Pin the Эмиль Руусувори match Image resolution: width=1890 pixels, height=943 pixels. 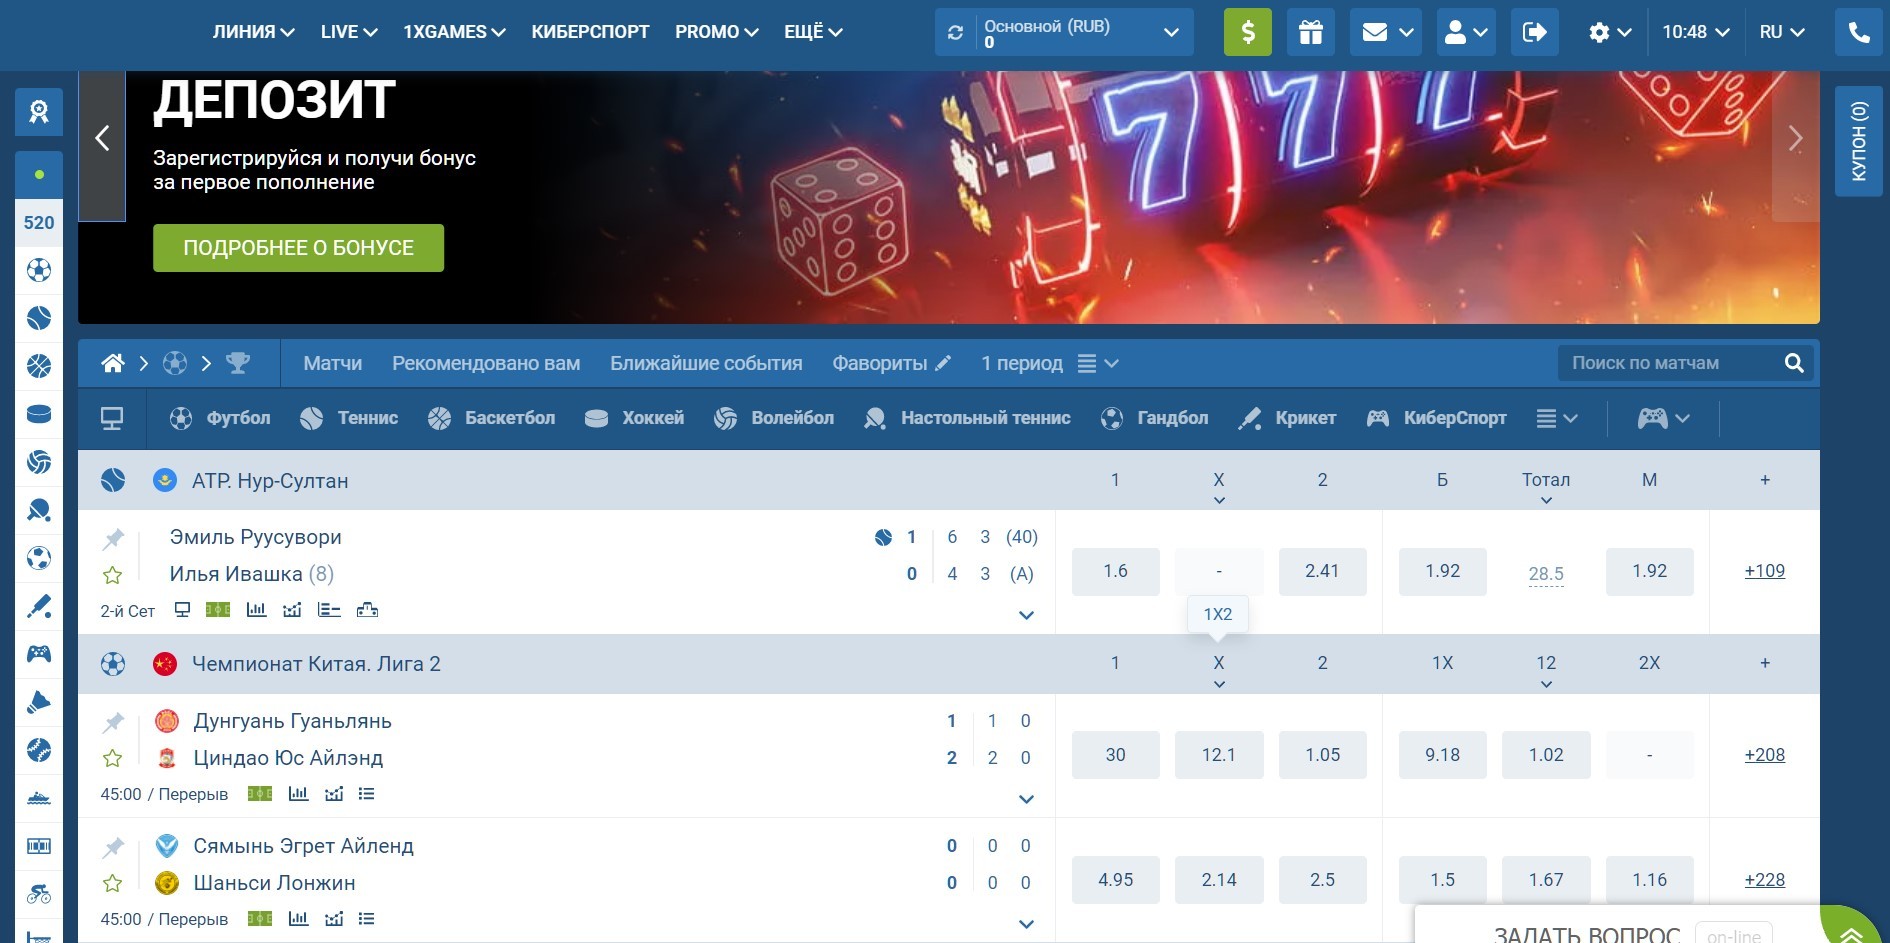coord(113,539)
